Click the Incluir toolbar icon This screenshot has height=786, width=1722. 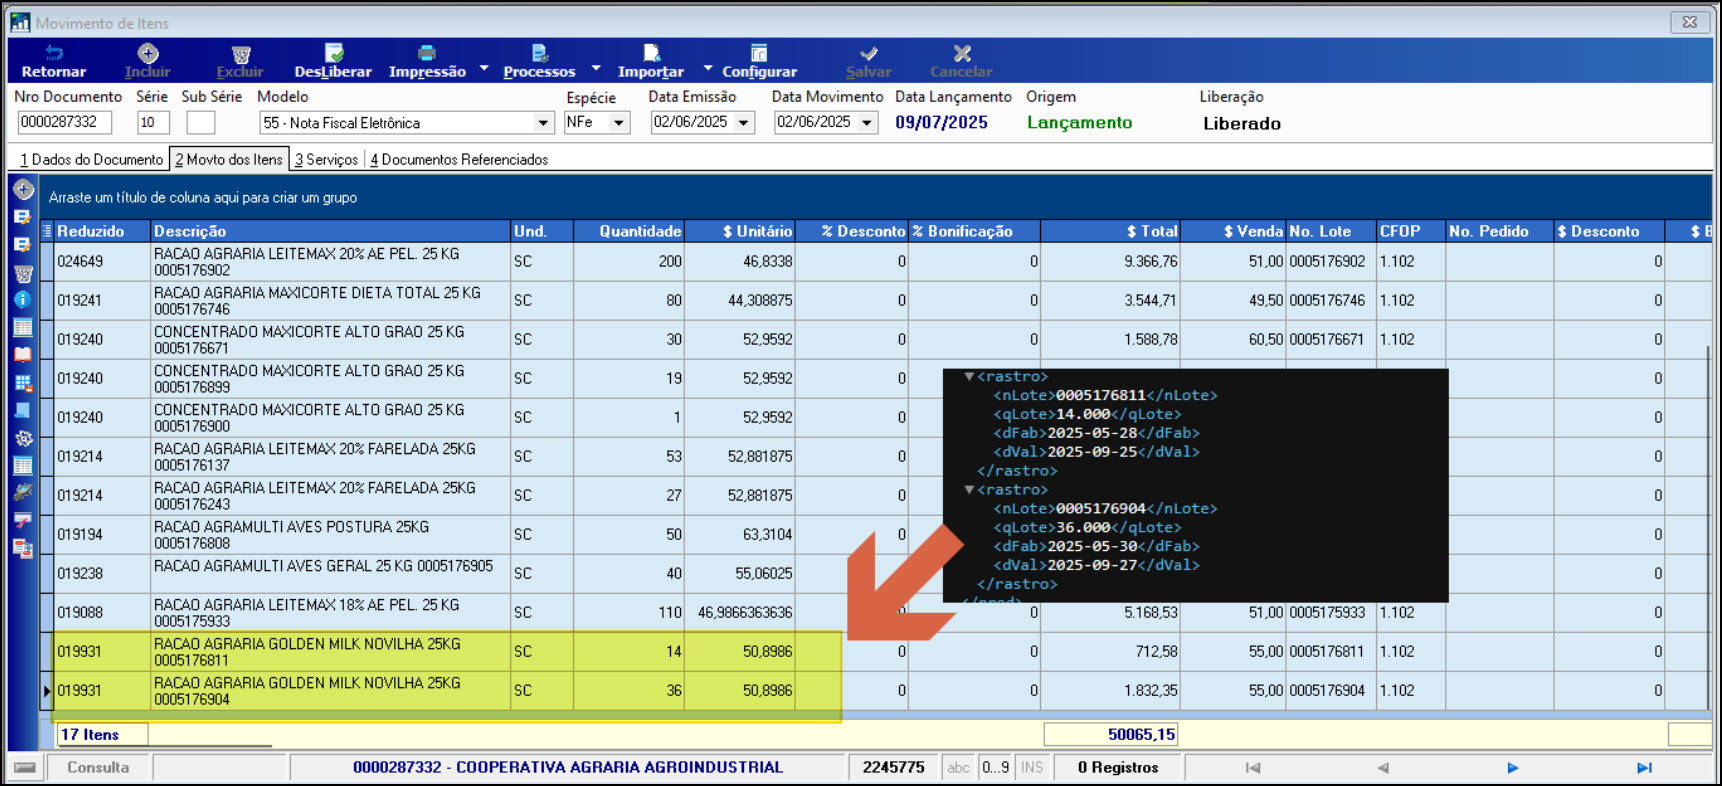[148, 54]
